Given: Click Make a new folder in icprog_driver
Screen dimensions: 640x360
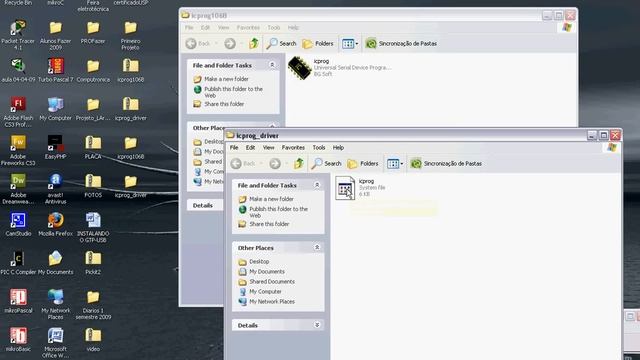Looking at the screenshot, I should 266,199.
